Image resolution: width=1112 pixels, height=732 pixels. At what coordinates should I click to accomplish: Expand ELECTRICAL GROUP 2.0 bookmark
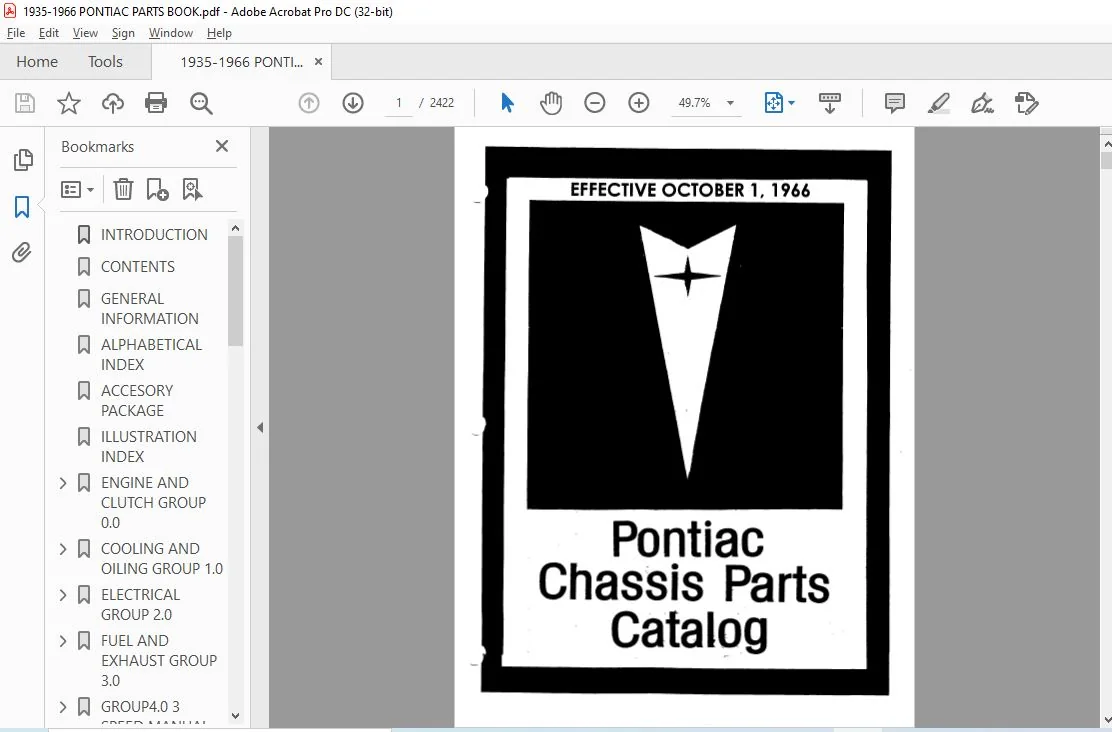point(63,595)
